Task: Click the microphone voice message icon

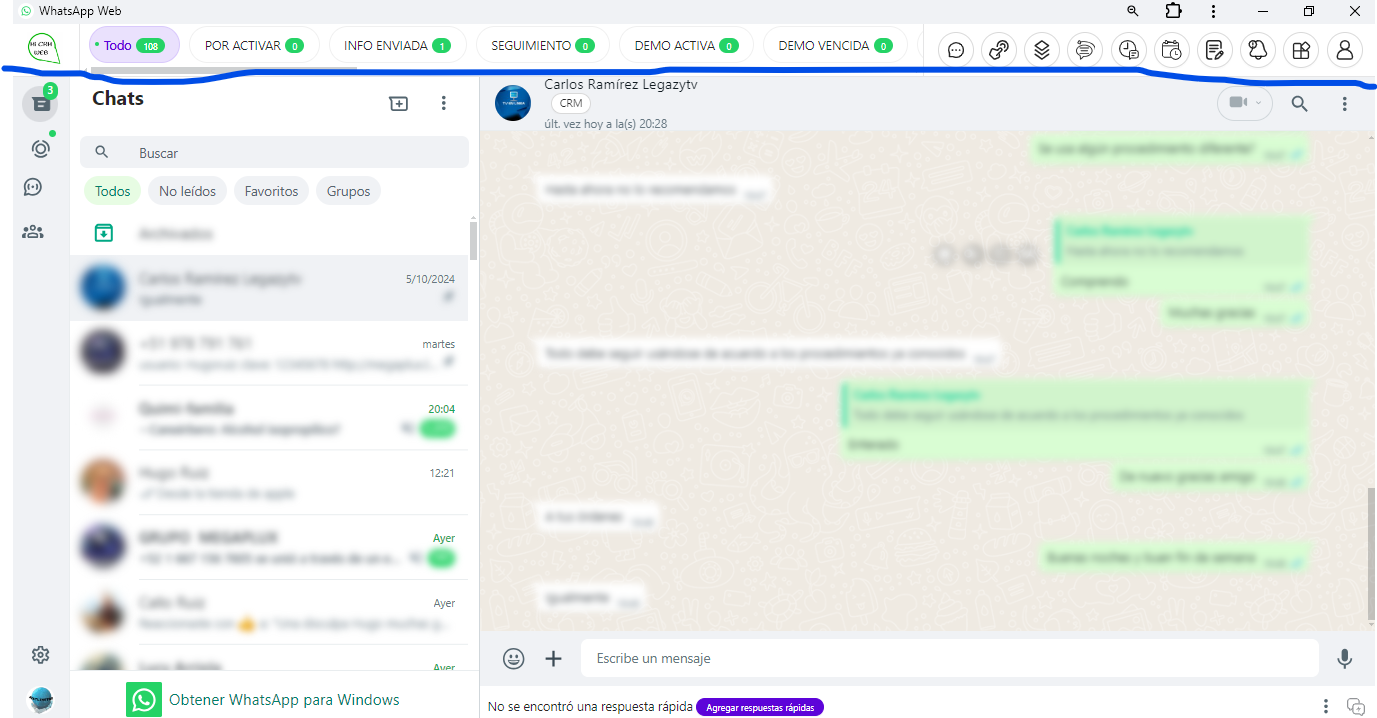Action: tap(1345, 658)
